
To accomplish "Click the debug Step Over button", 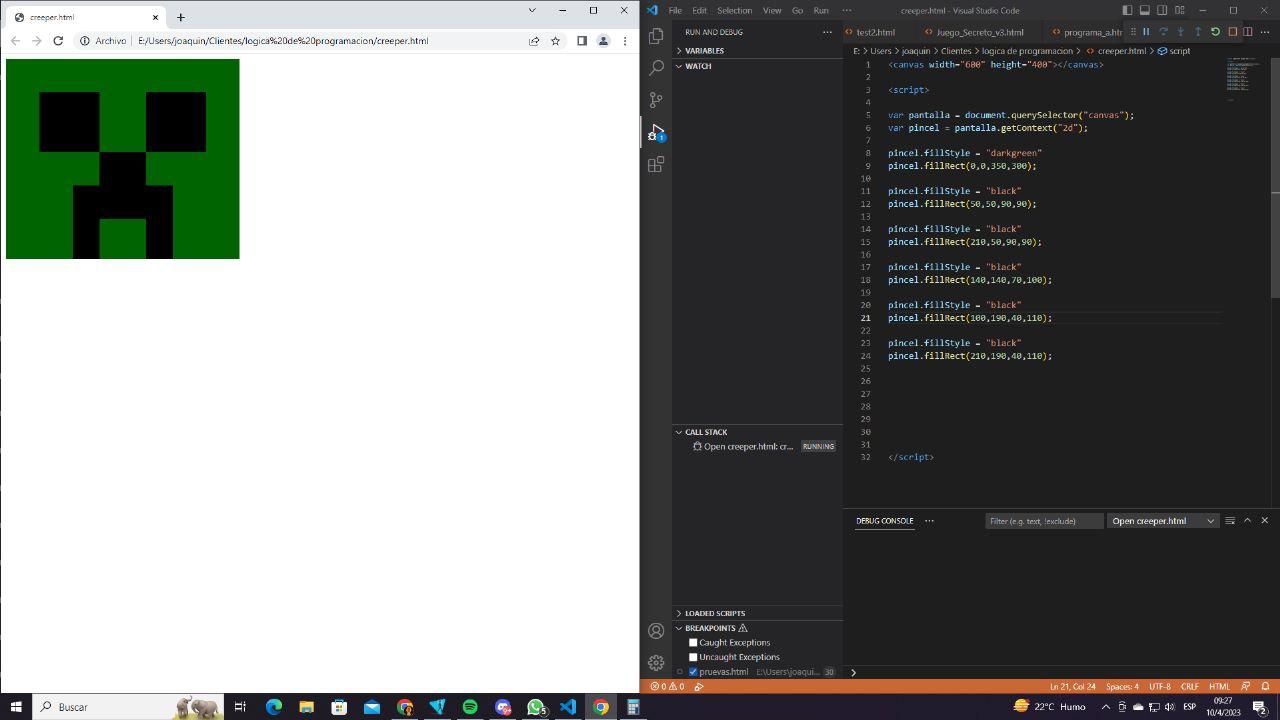I will pyautogui.click(x=1163, y=32).
